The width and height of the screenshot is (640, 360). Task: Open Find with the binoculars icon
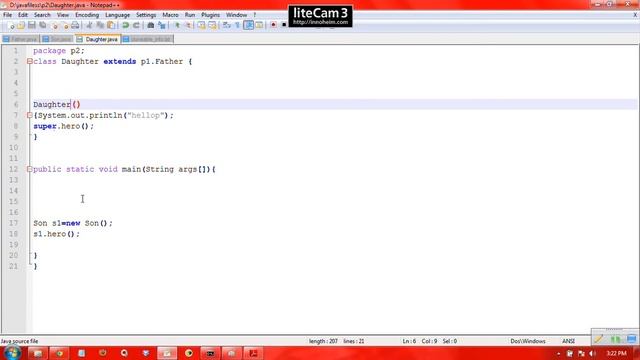[151, 25]
